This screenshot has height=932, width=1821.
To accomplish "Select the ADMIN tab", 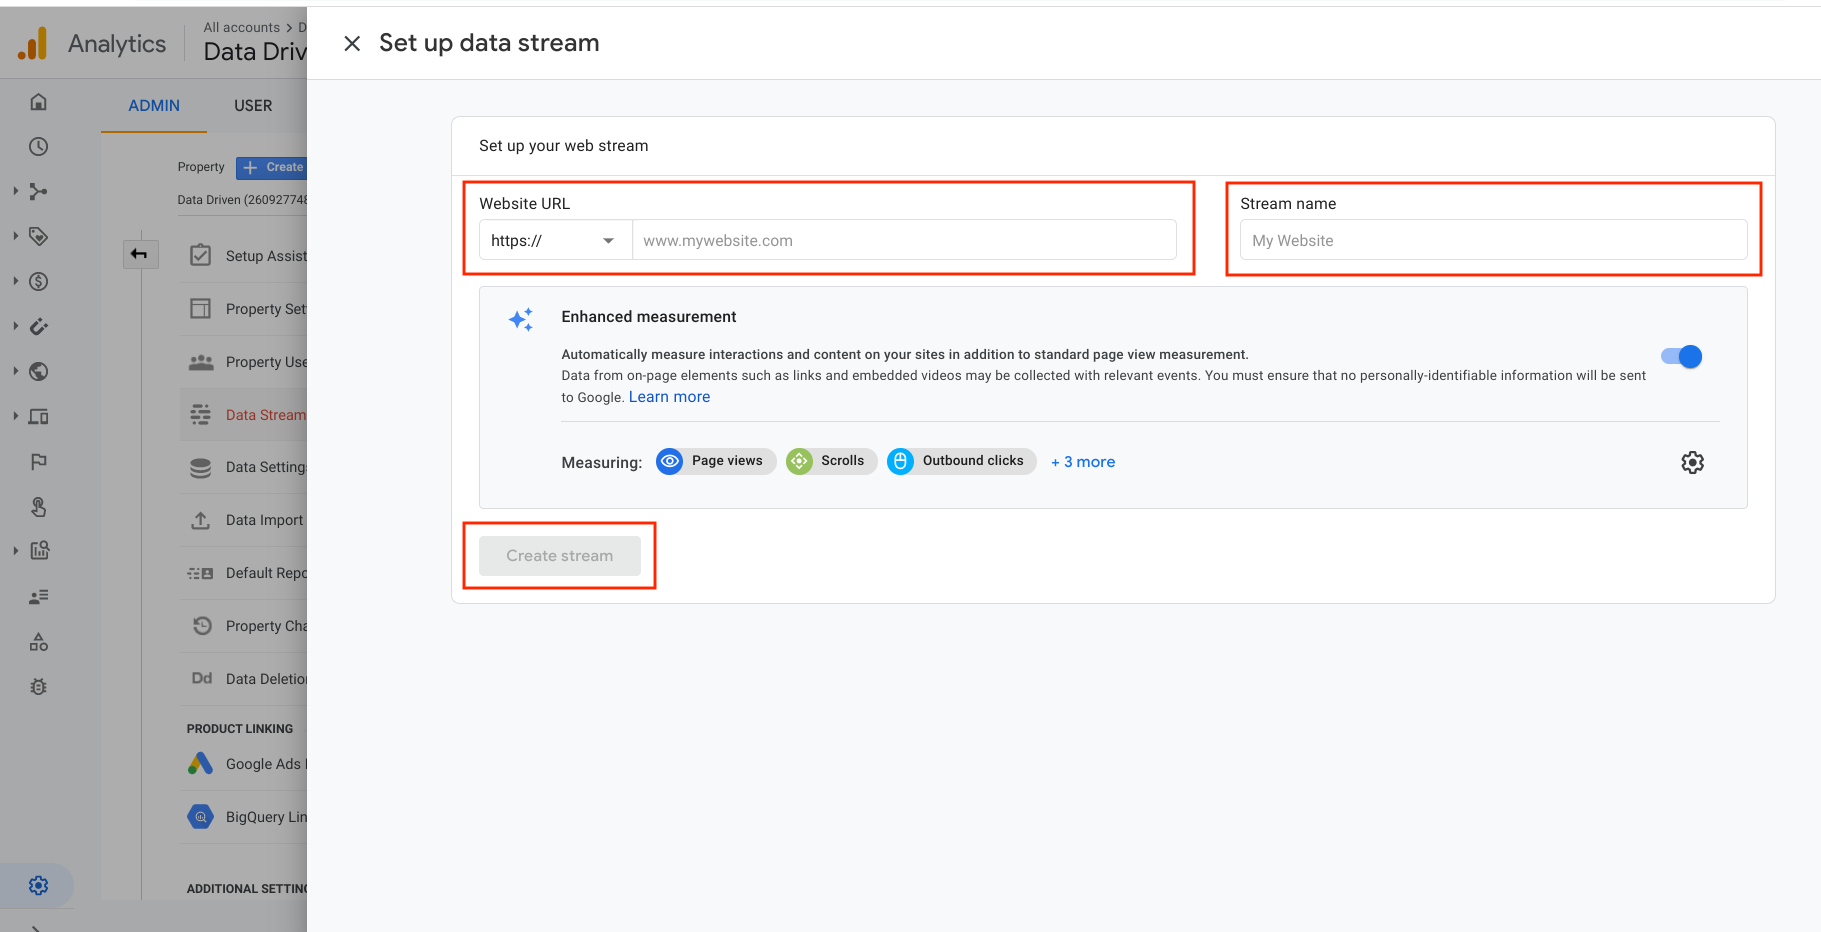I will 153,105.
